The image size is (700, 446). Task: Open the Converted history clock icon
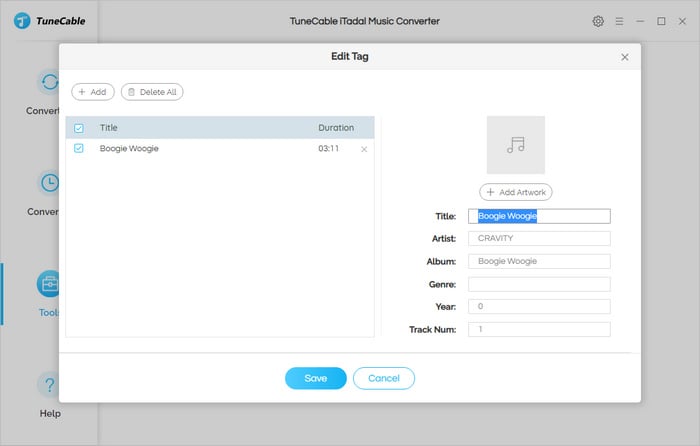[49, 183]
